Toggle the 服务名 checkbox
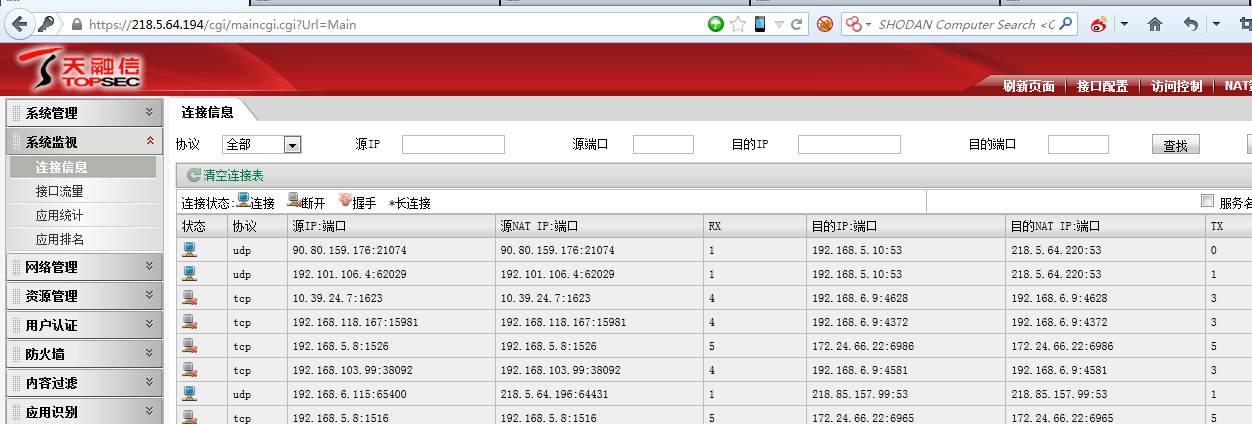Viewport: 1252px width, 424px height. (1207, 200)
